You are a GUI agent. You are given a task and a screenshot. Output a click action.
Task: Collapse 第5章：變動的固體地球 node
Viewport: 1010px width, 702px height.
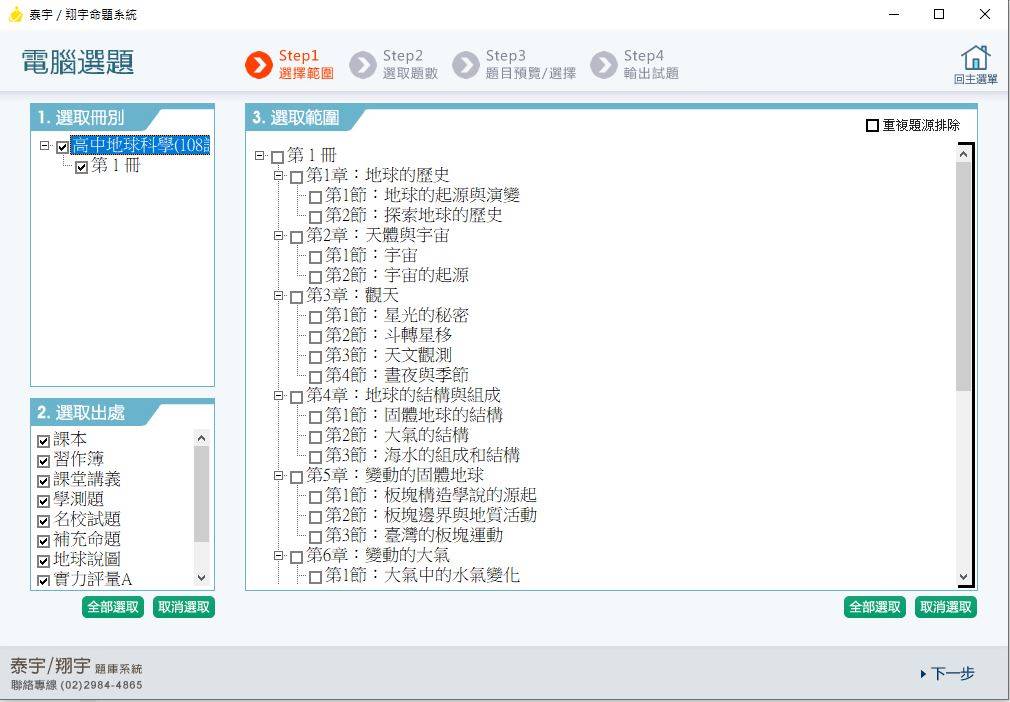[279, 475]
